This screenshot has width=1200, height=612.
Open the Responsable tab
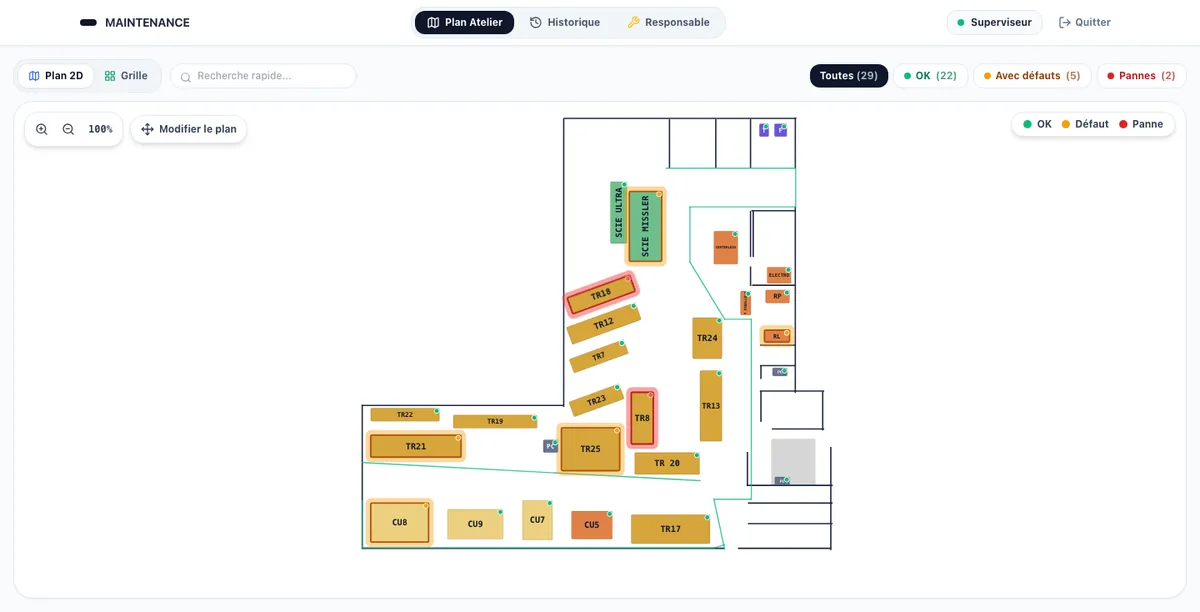669,22
